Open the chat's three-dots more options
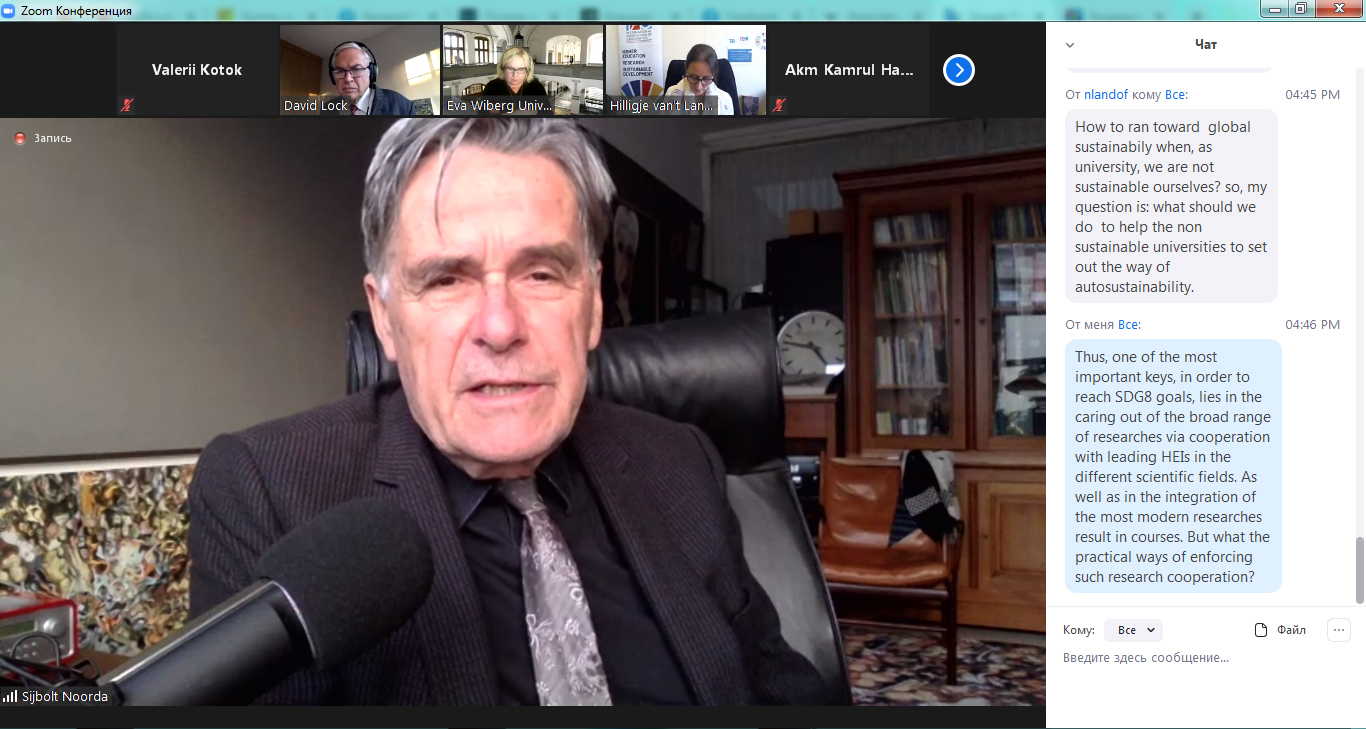 tap(1338, 630)
